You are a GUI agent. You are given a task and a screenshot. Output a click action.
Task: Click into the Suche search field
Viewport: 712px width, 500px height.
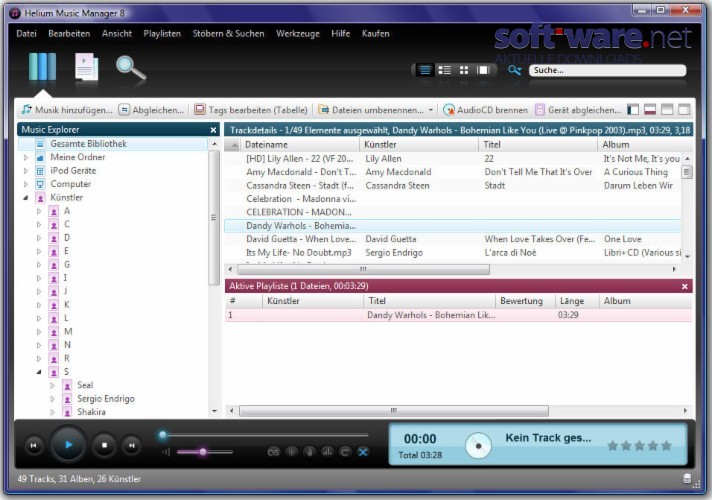607,70
